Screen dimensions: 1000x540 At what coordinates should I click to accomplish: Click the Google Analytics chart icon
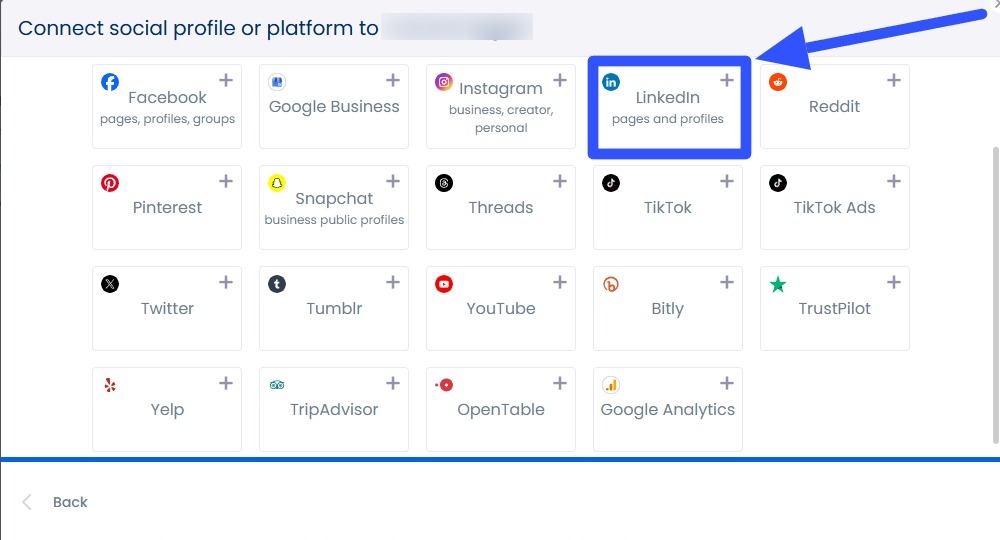coord(611,385)
